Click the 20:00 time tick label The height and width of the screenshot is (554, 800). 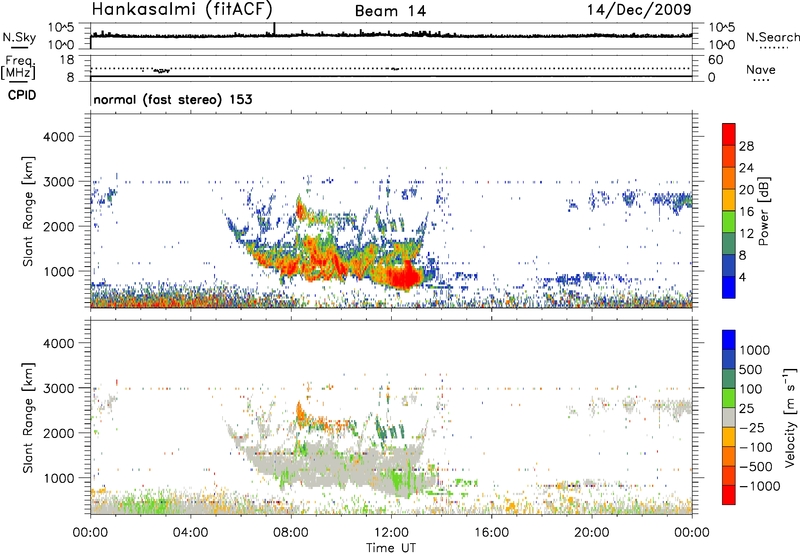point(592,533)
